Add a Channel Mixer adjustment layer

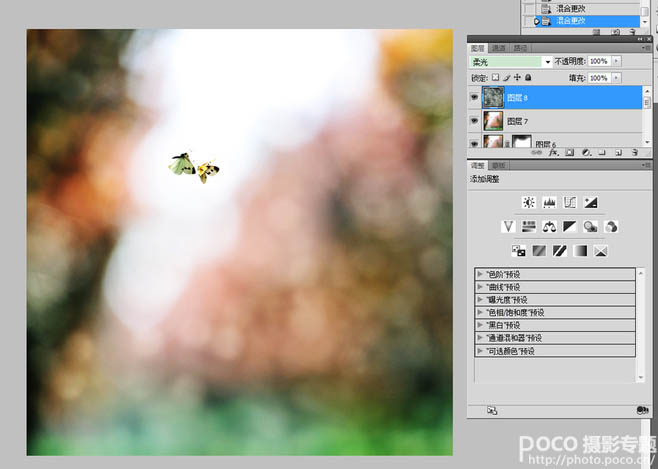[x=611, y=227]
